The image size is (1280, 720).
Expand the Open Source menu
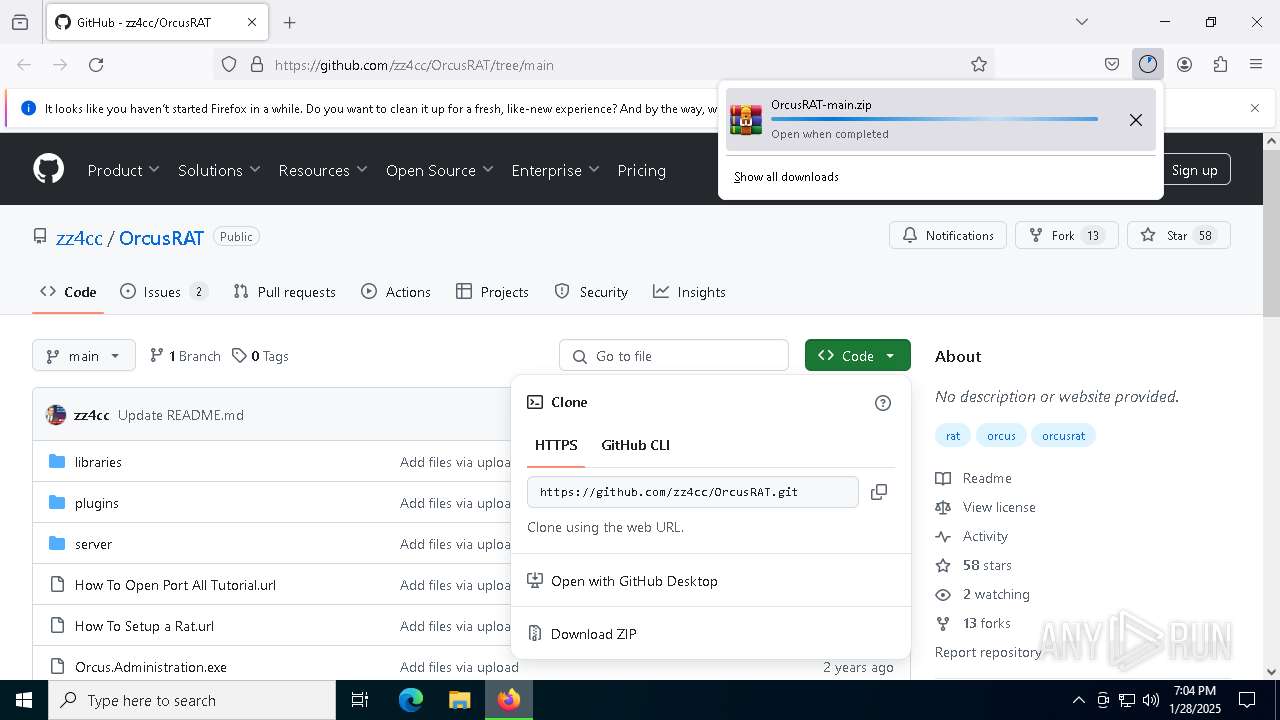pos(440,170)
